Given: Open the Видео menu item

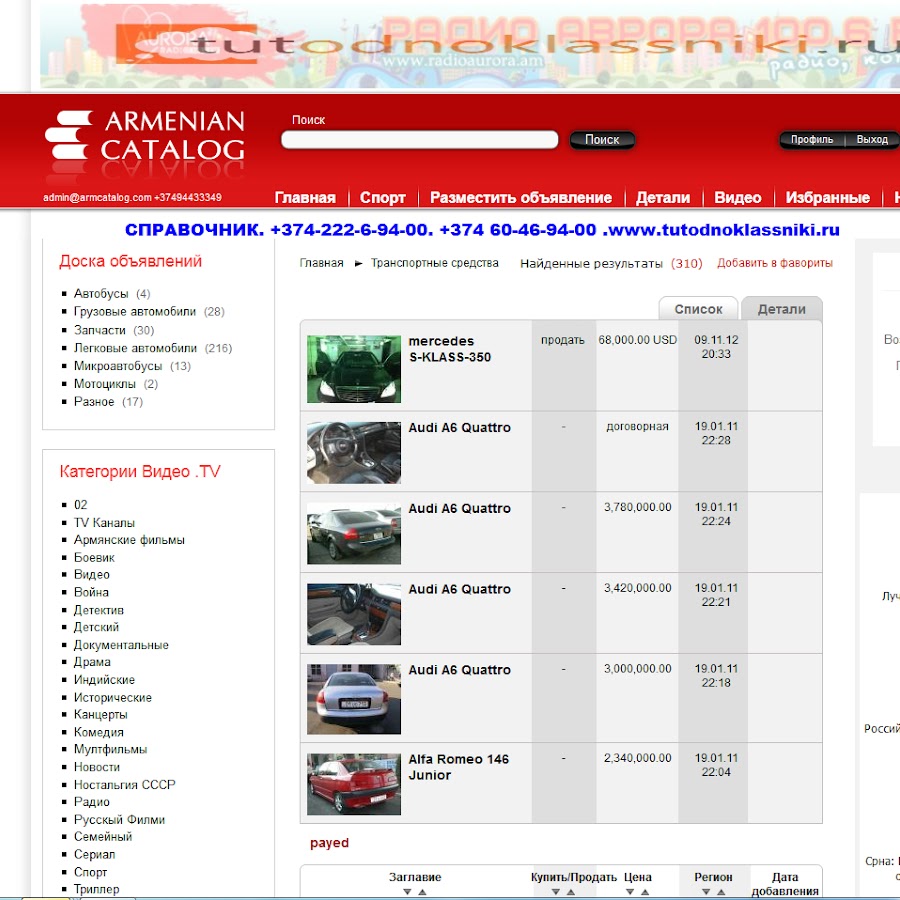Looking at the screenshot, I should [738, 197].
